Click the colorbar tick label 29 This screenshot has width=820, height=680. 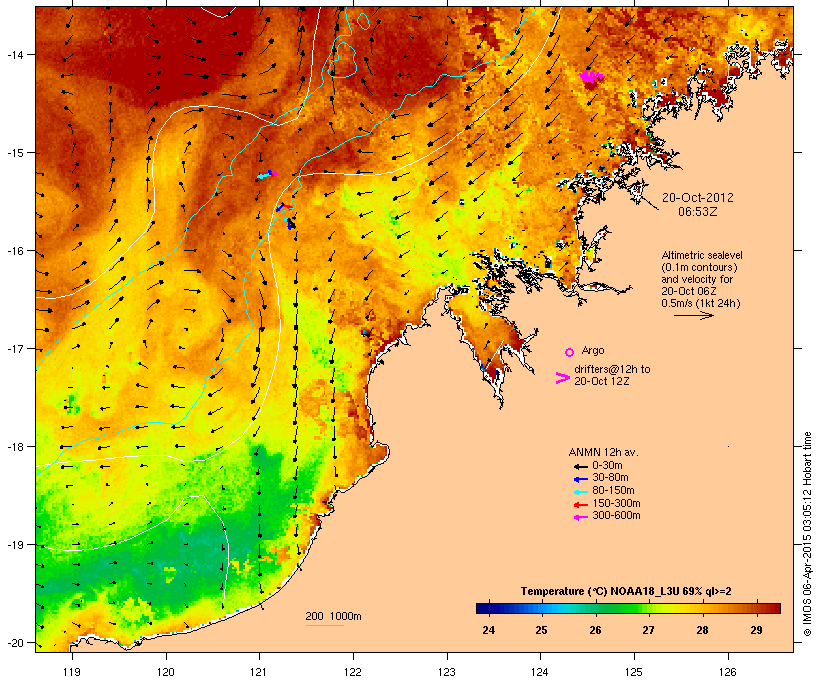tap(756, 630)
